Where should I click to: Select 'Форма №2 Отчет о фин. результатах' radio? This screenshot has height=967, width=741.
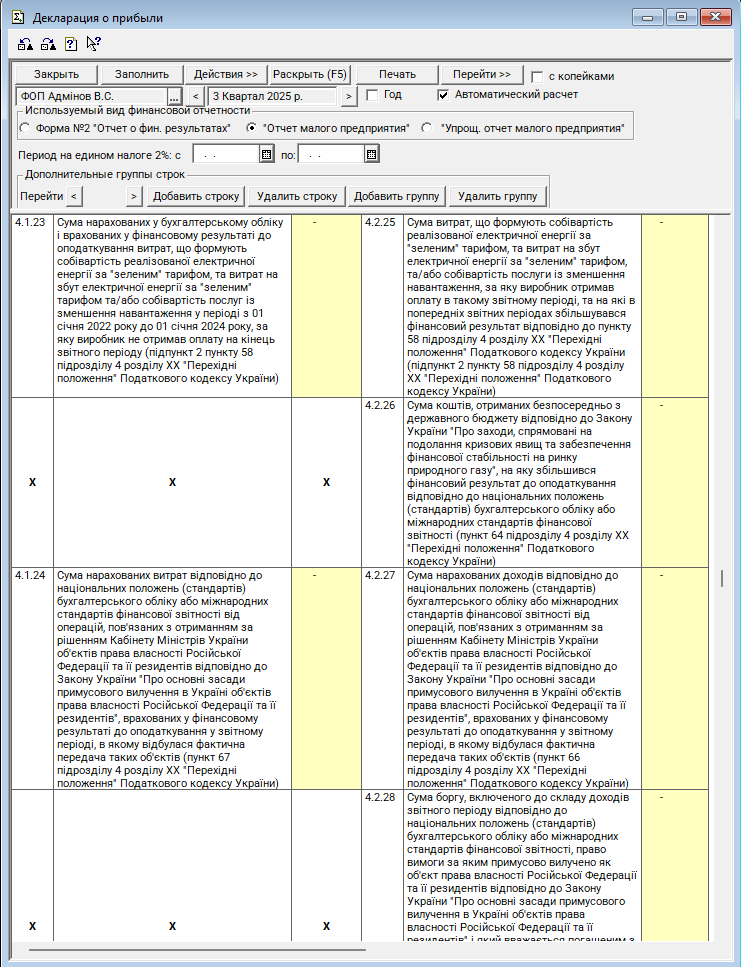(x=25, y=128)
